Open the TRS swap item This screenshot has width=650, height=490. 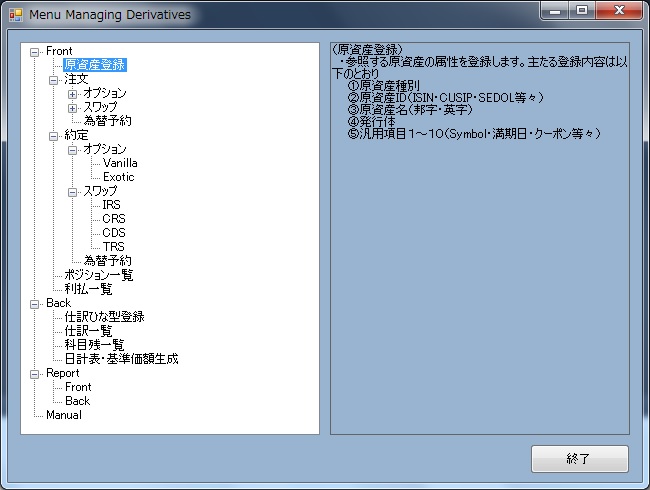pyautogui.click(x=114, y=247)
